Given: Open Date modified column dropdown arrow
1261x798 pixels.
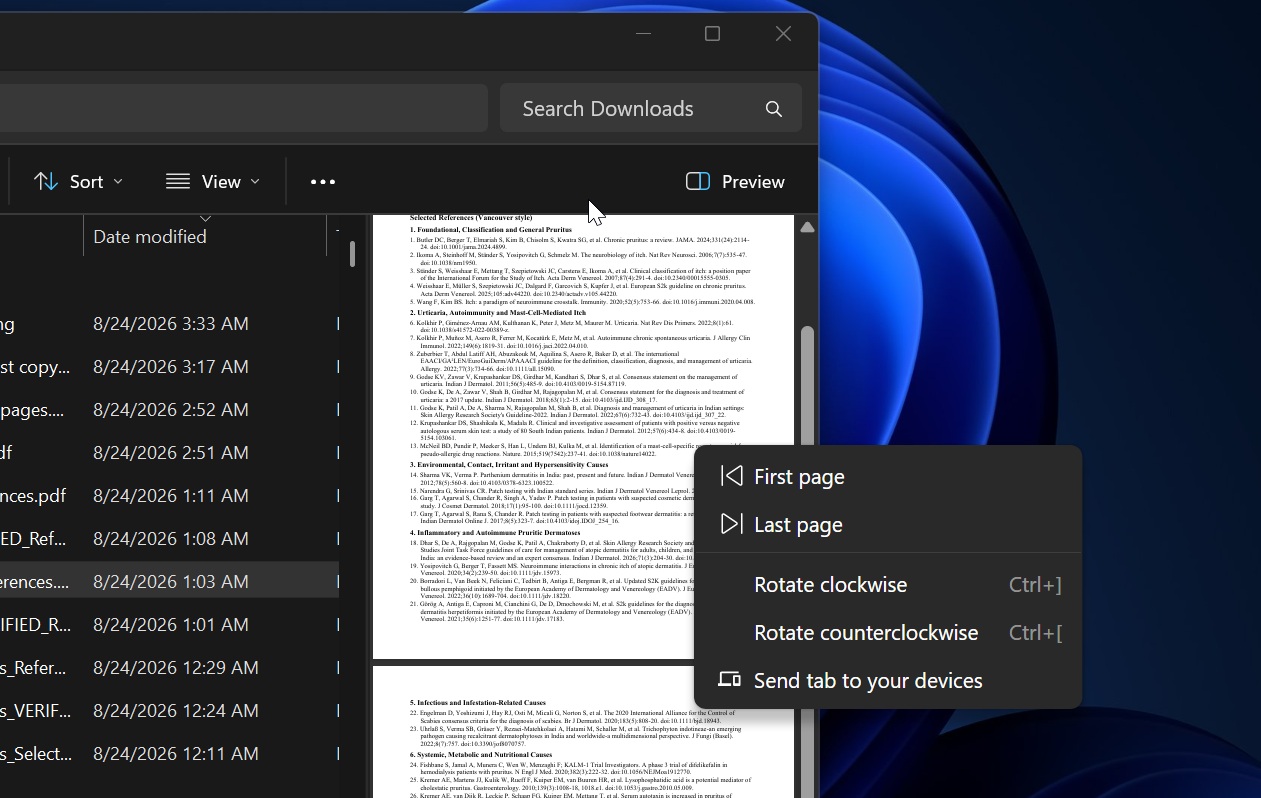Looking at the screenshot, I should (205, 218).
